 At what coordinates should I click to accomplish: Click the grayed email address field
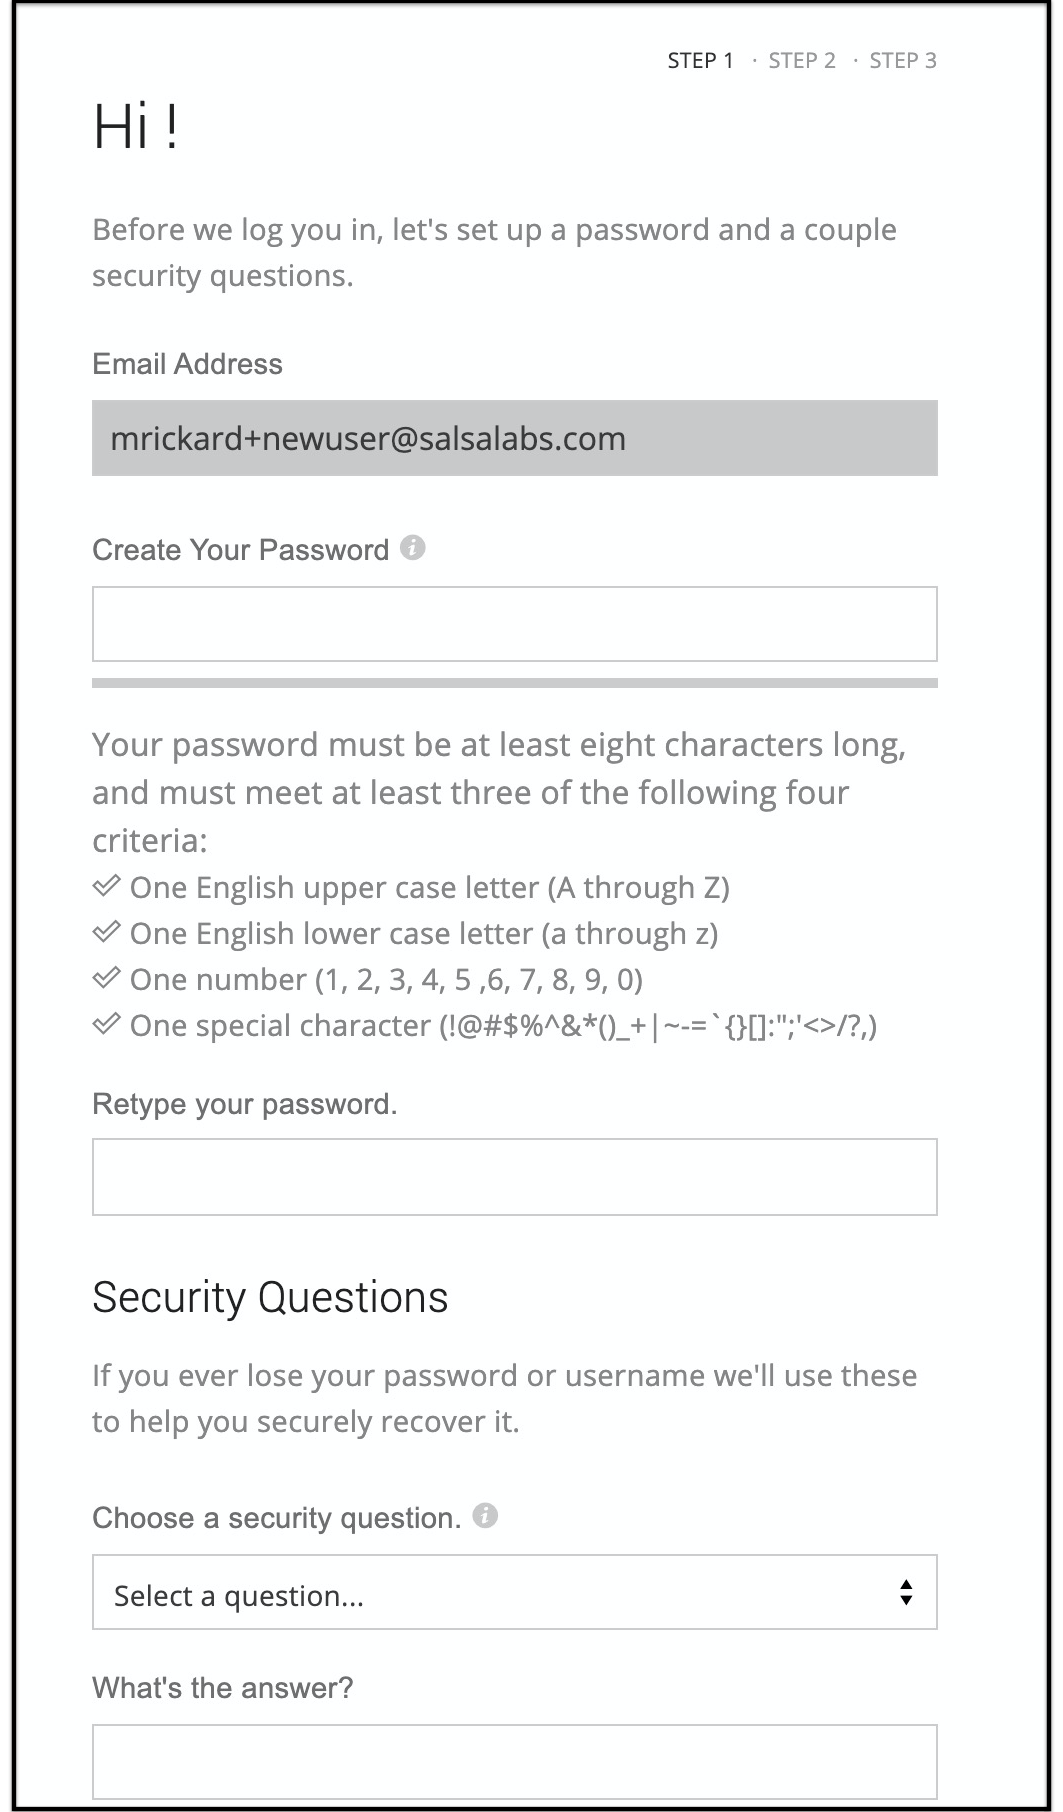(515, 437)
